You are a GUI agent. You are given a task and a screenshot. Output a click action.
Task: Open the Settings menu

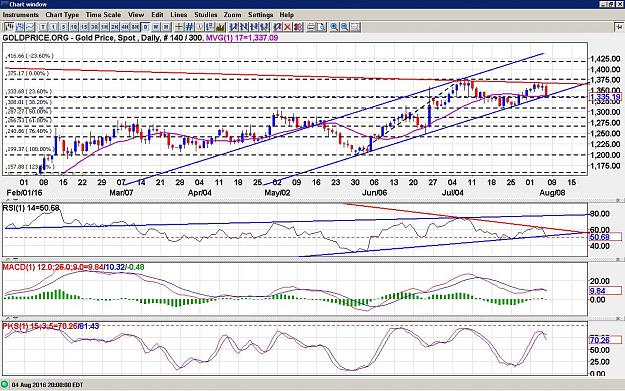click(x=261, y=15)
